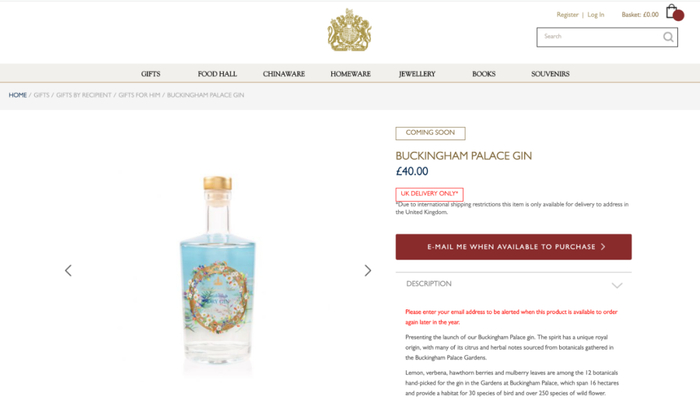Screen dimensions: 700x401
Task: Open the Gifts menu
Action: click(150, 74)
